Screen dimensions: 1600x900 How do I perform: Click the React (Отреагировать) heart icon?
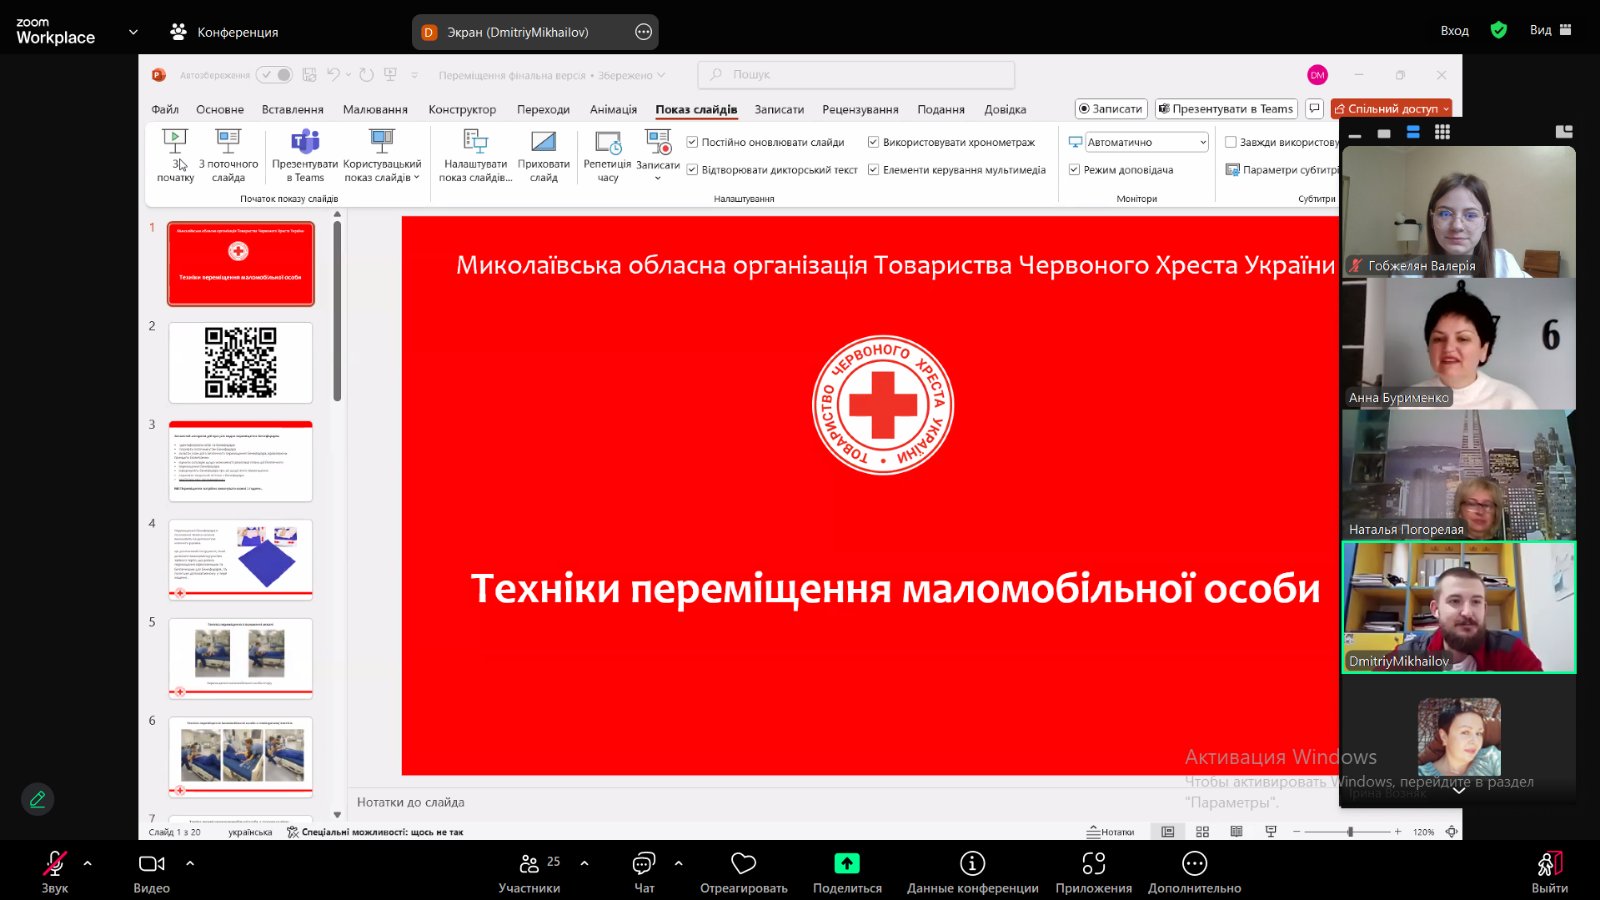[x=743, y=864]
